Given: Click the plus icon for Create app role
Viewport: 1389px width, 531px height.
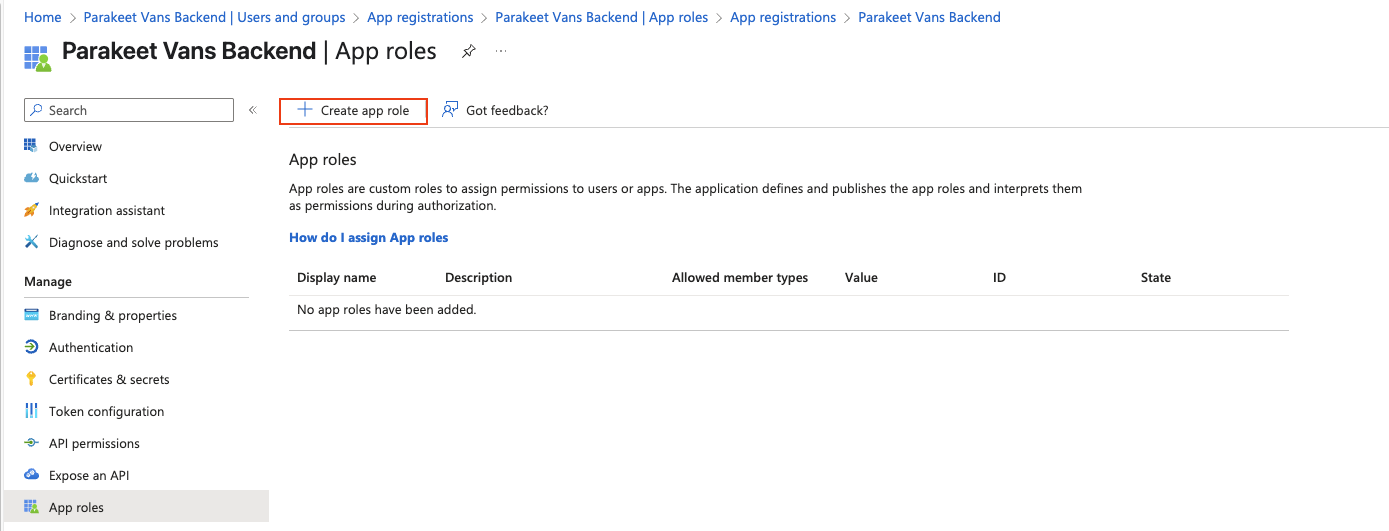Looking at the screenshot, I should pyautogui.click(x=305, y=110).
